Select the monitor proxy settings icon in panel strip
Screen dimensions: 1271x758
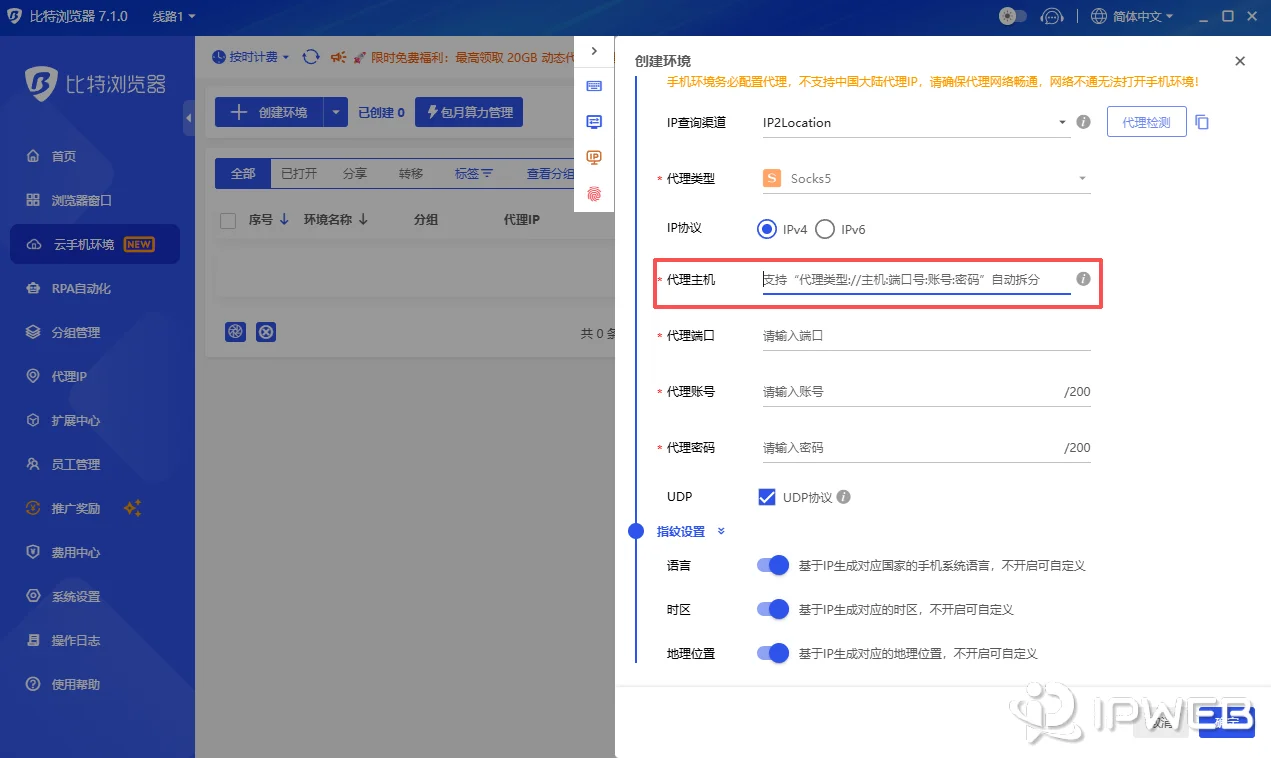tap(594, 121)
